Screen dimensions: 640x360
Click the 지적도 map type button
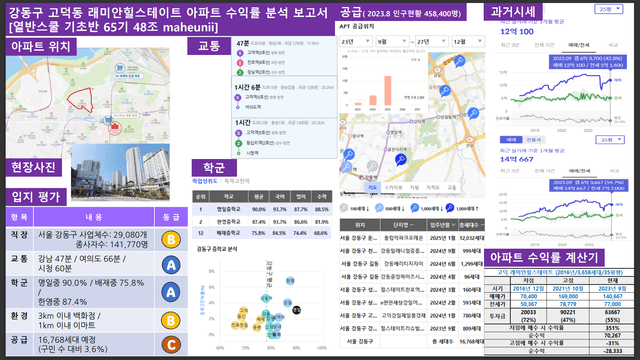pos(433,187)
